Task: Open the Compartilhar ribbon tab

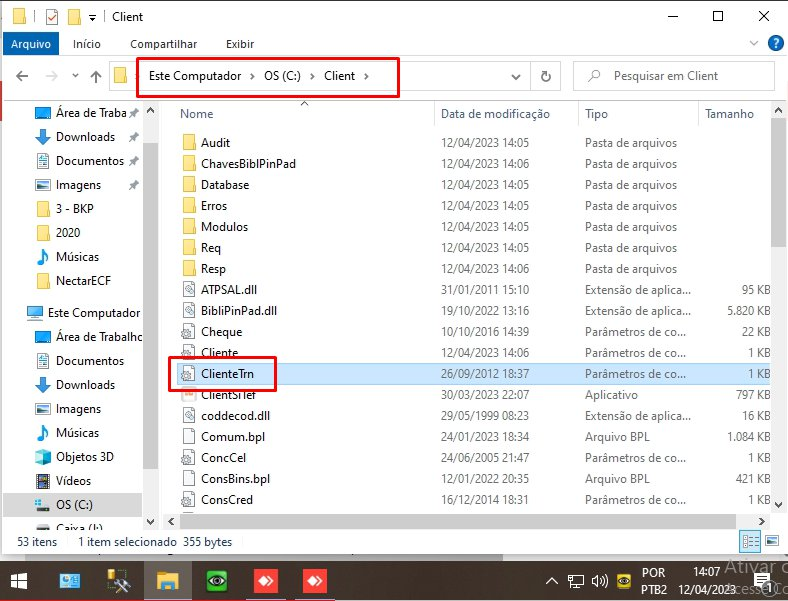Action: [x=163, y=44]
